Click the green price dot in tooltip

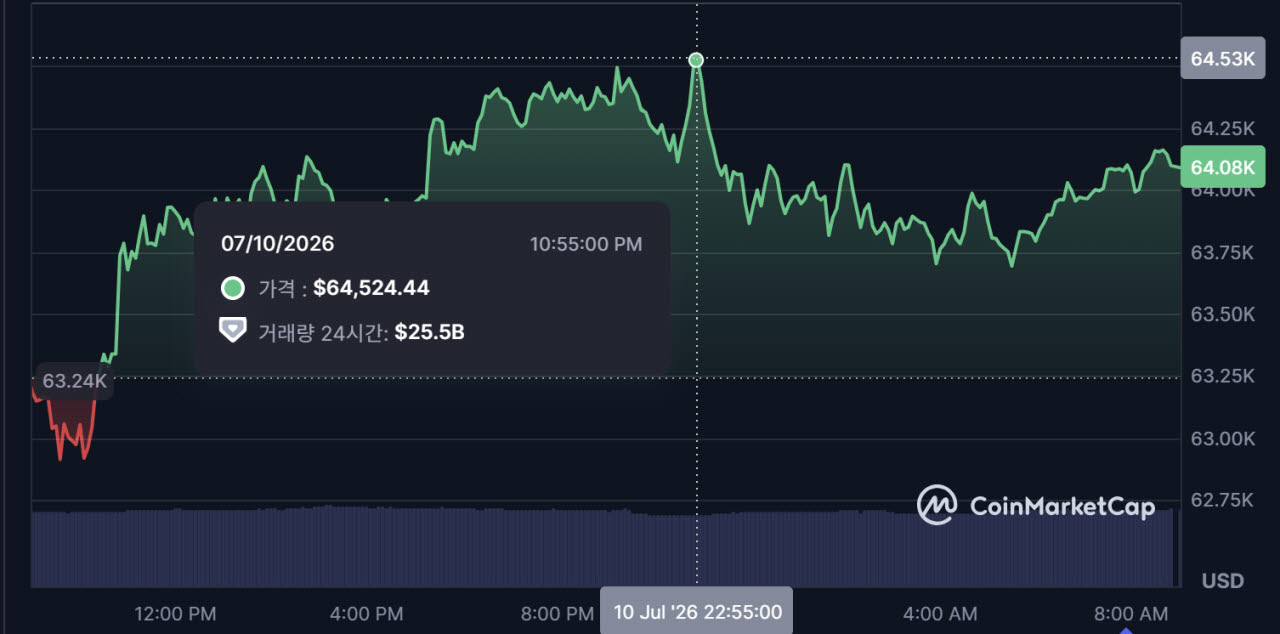[233, 288]
